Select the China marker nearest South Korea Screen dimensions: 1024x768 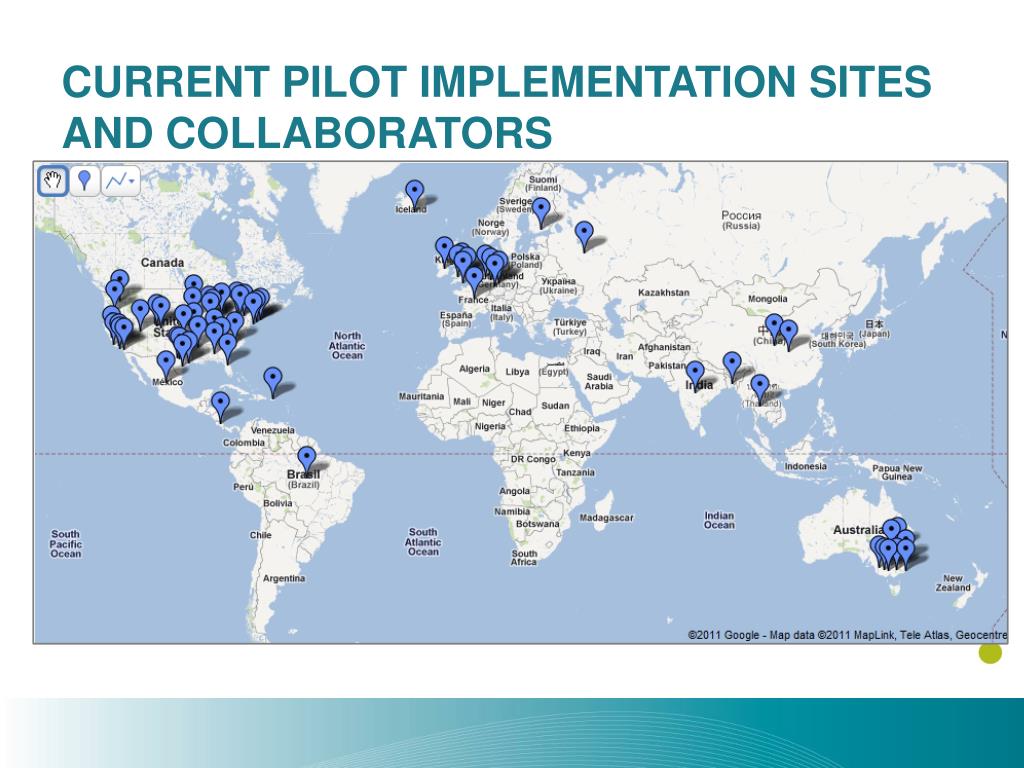788,334
